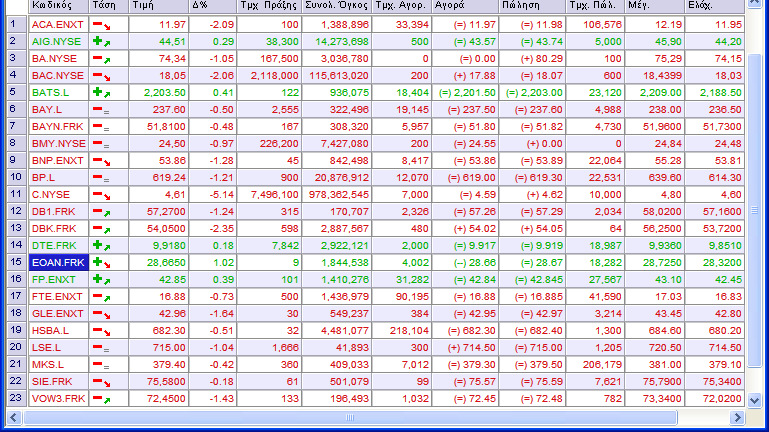Sort by the Τιμή column header
The height and width of the screenshot is (432, 769).
pyautogui.click(x=159, y=6)
